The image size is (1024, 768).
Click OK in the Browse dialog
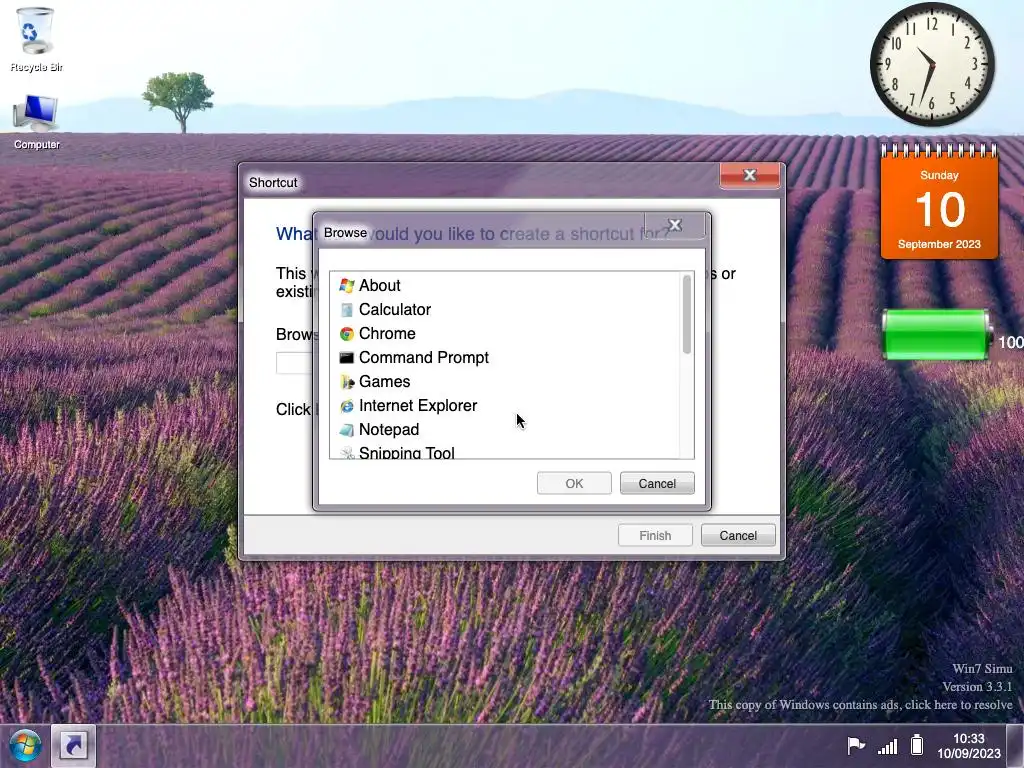coord(574,483)
